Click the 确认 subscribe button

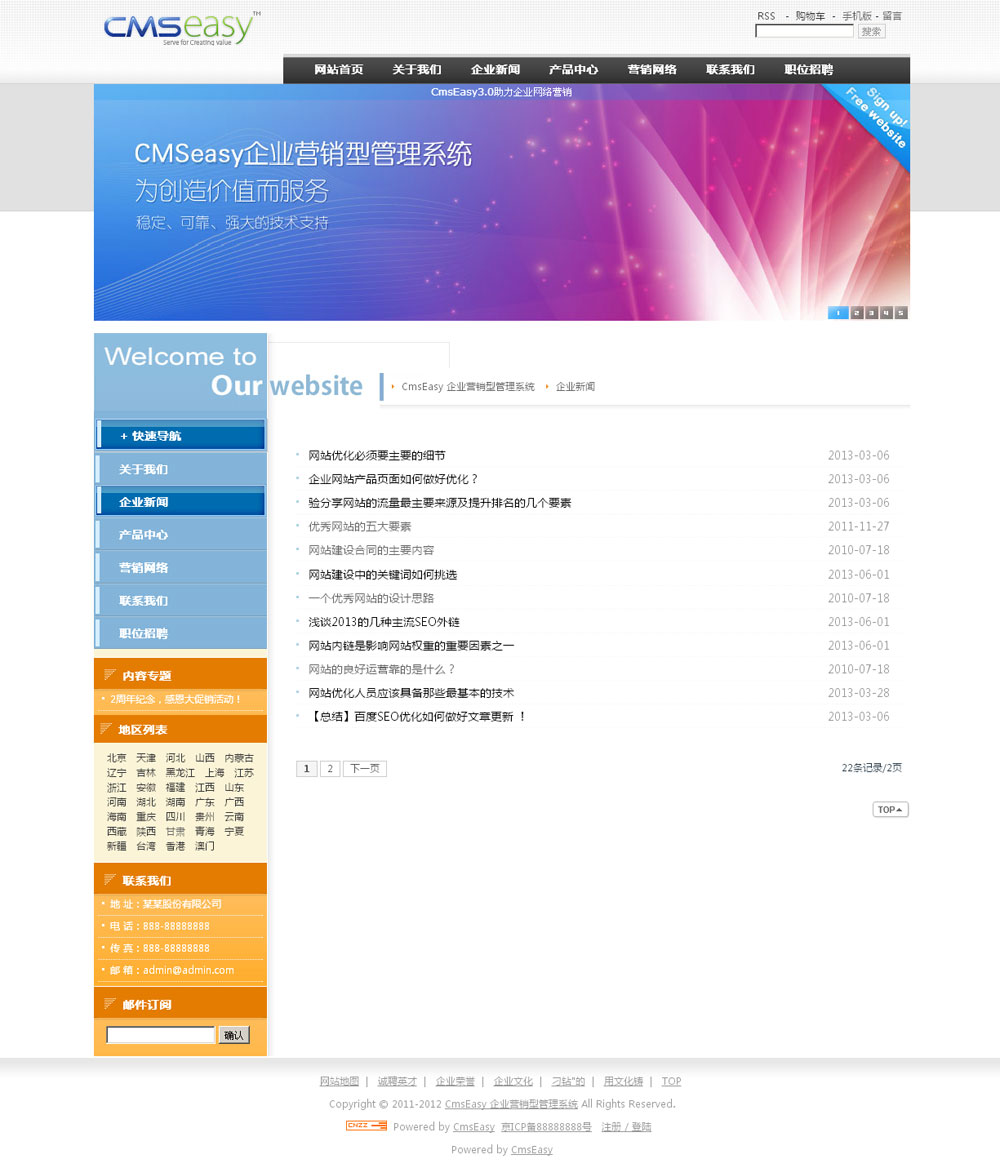click(234, 1035)
